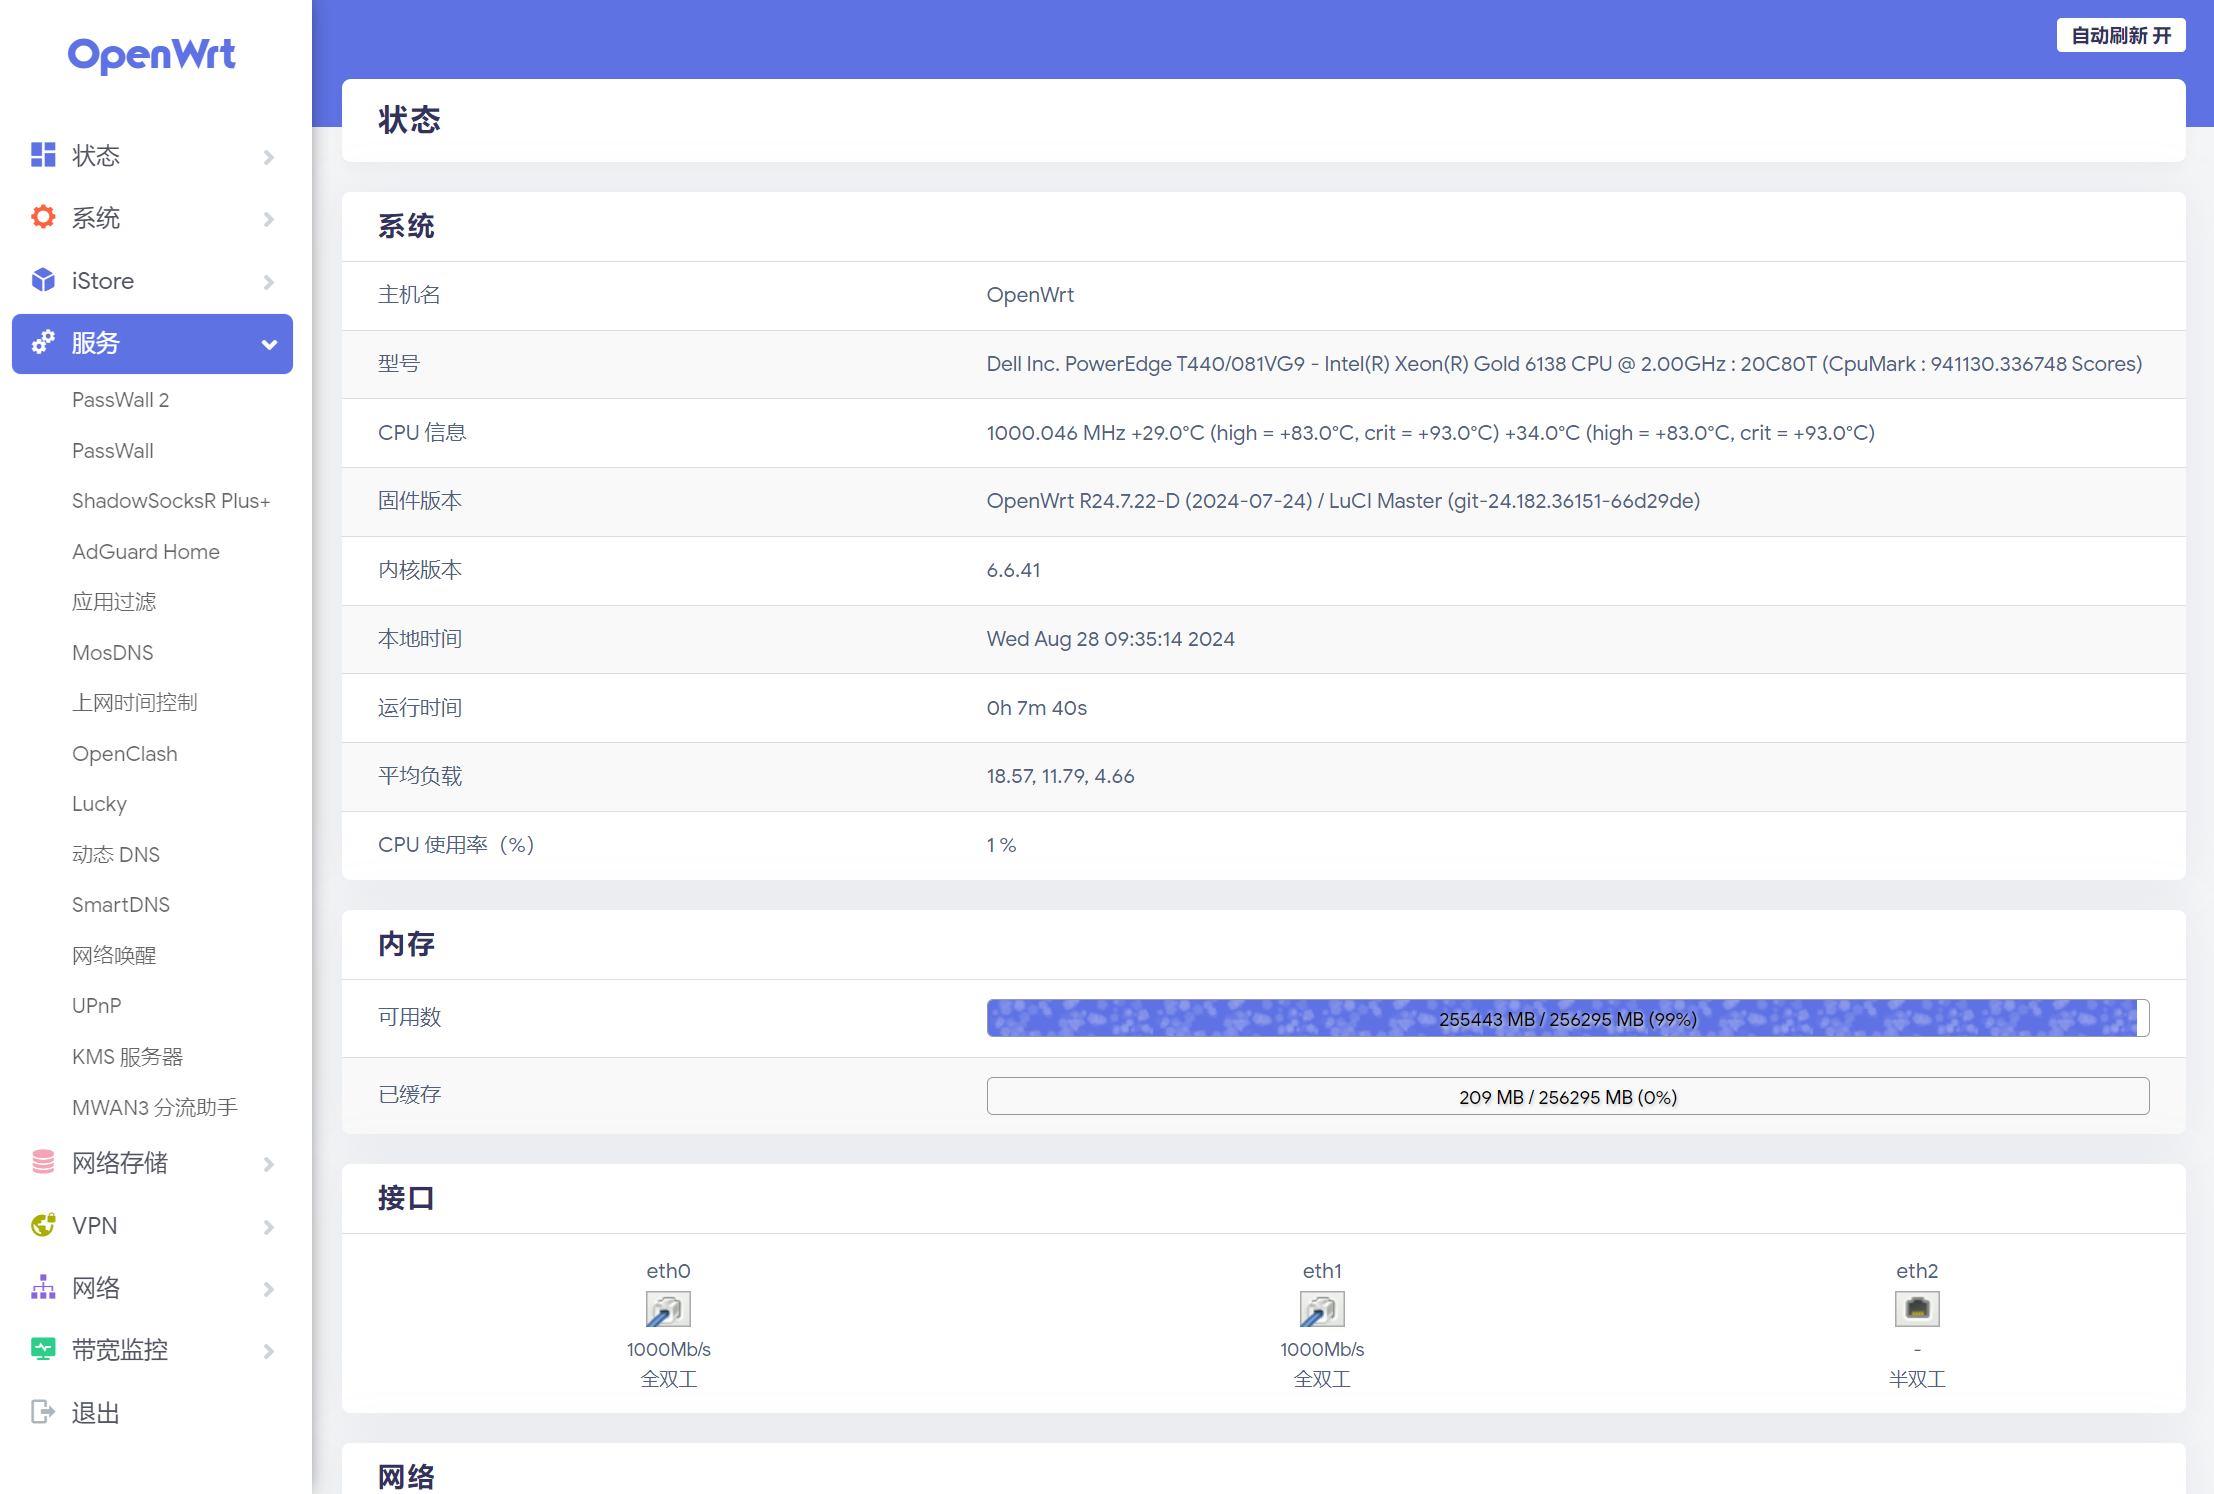Click CPU usage value 1 %
The height and width of the screenshot is (1494, 2214).
(x=1001, y=845)
